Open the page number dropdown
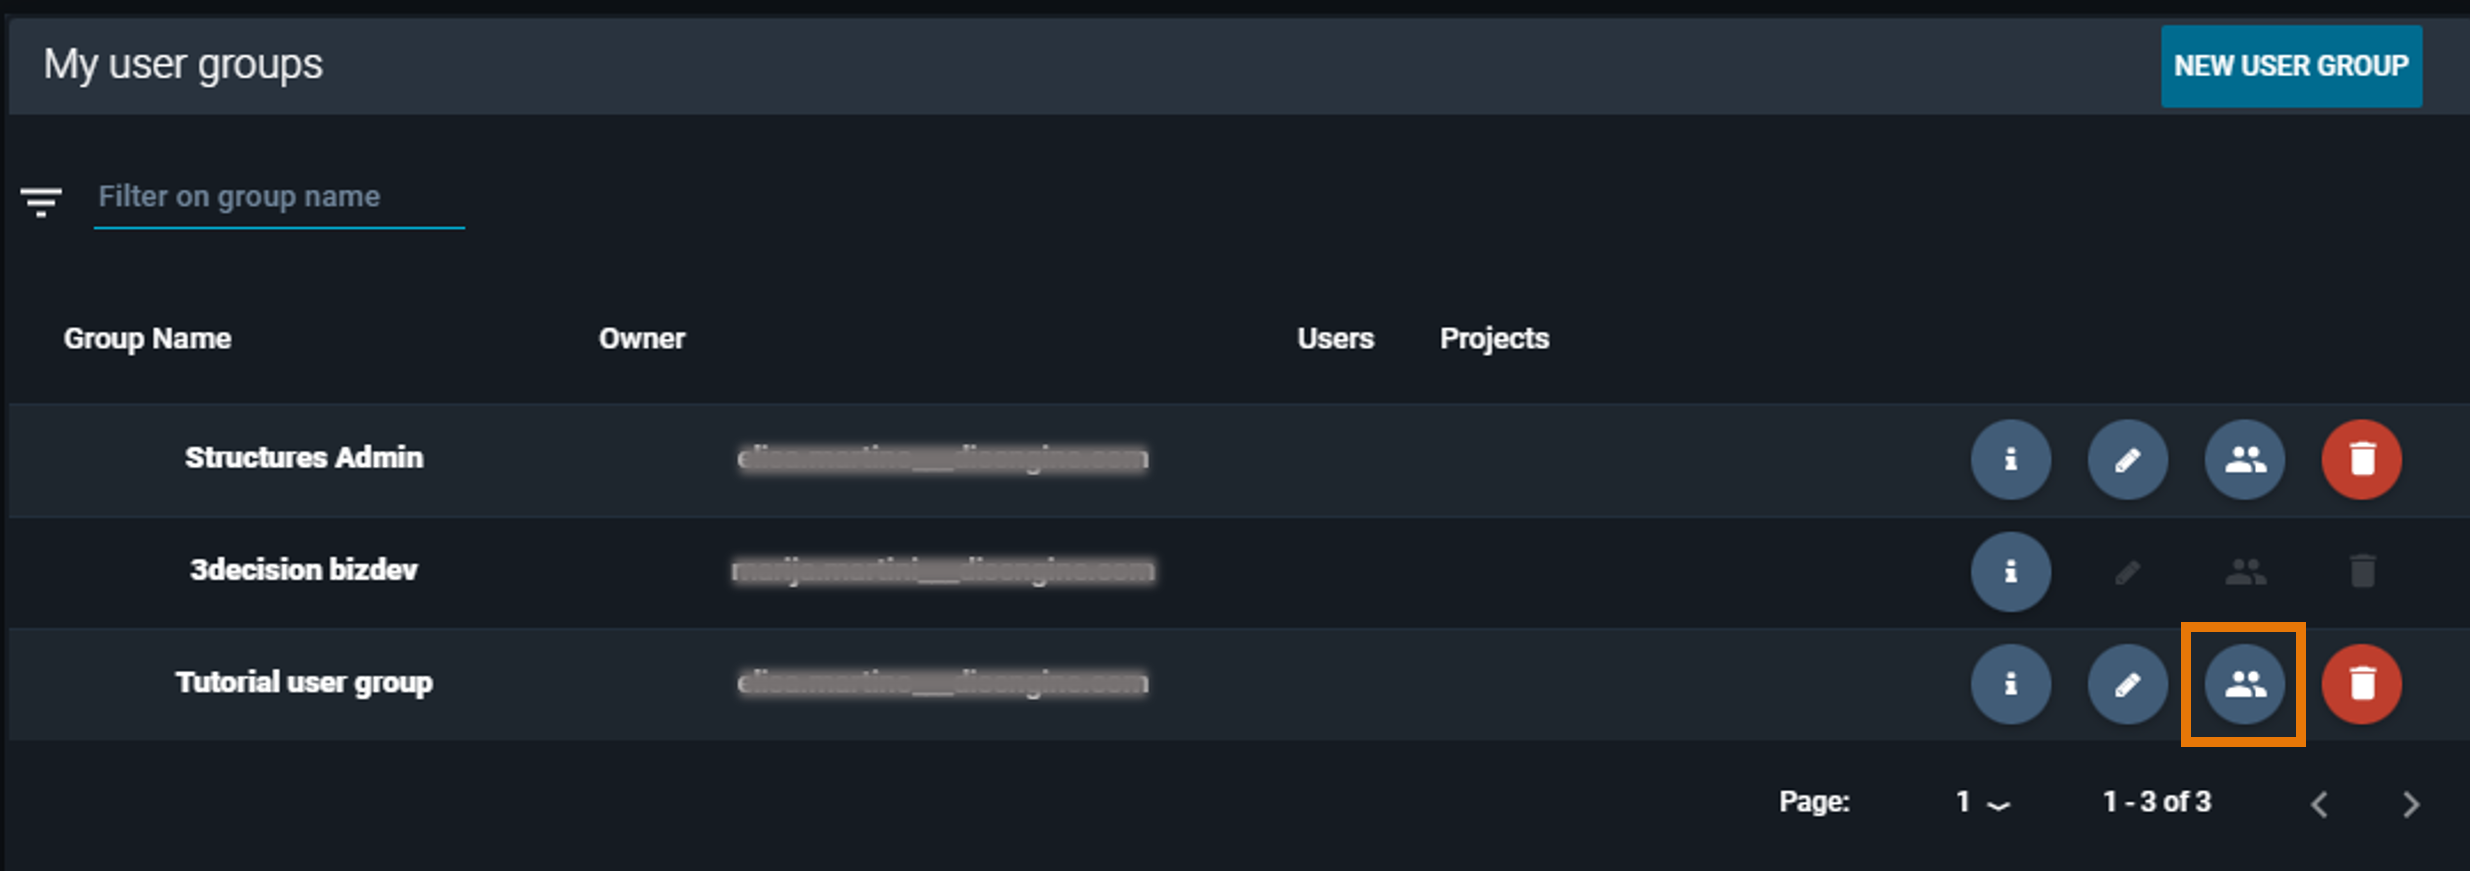The width and height of the screenshot is (2470, 871). [x=1981, y=801]
